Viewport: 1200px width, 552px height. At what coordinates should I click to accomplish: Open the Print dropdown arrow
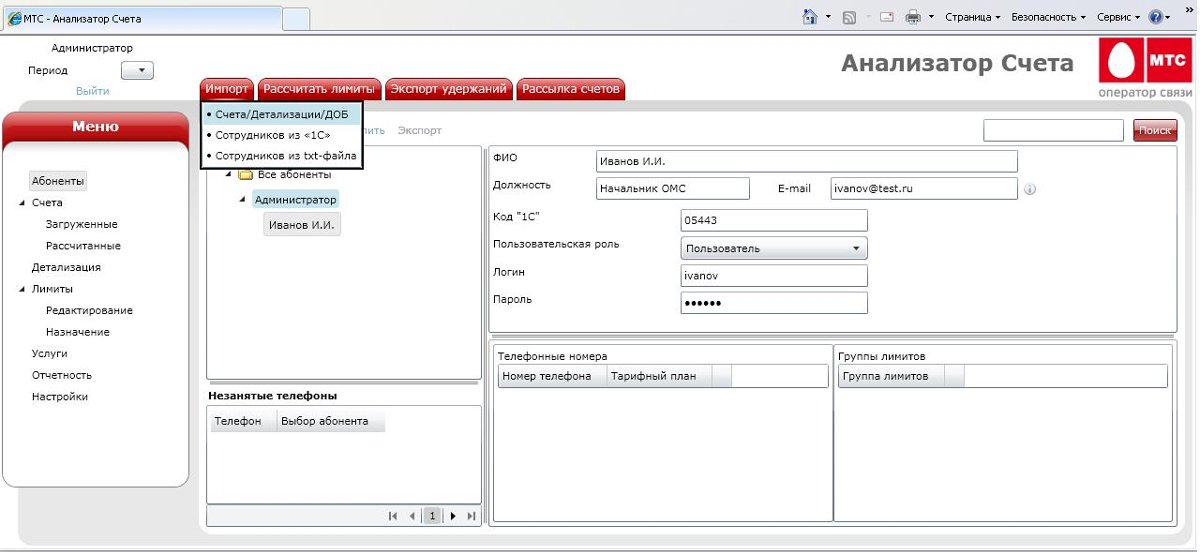pos(932,17)
